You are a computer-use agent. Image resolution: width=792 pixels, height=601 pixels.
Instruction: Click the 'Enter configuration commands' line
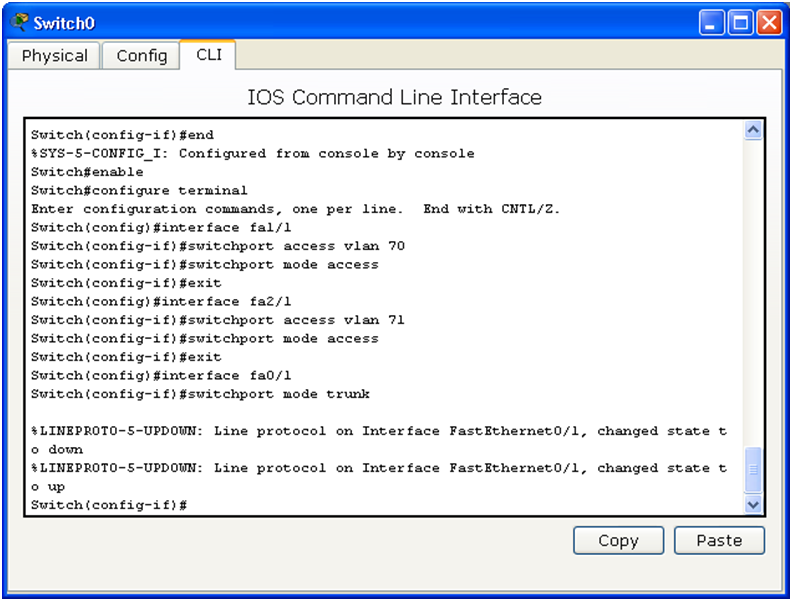(295, 209)
